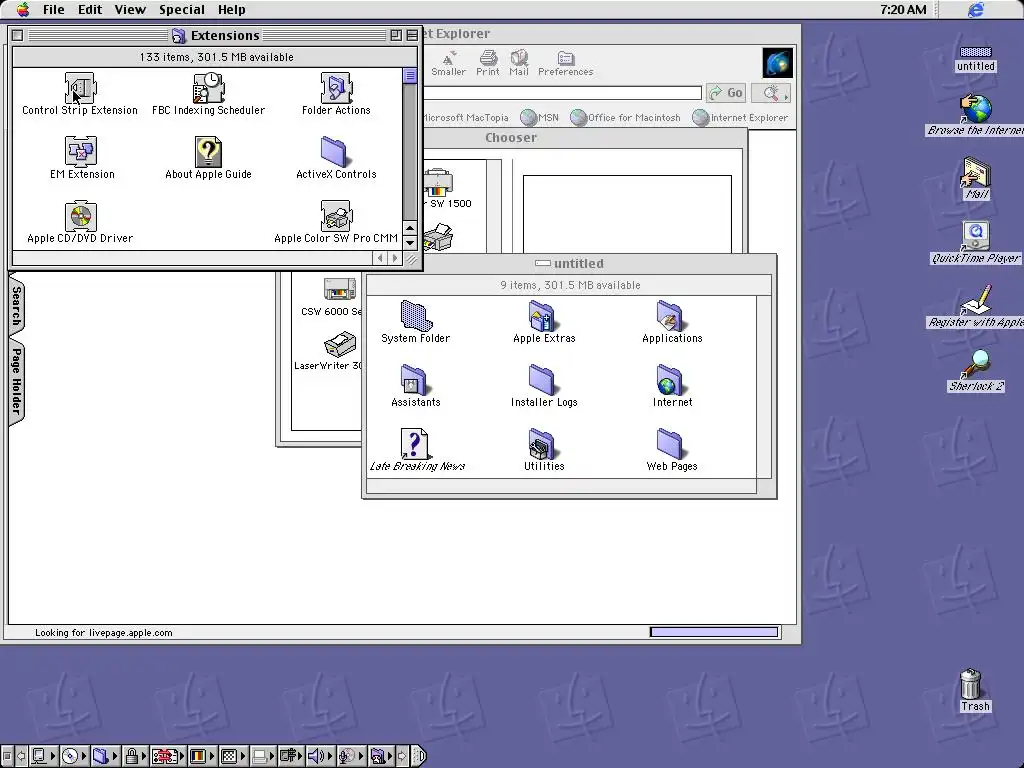The image size is (1024, 768).
Task: Select the Control Strip Extension icon
Action: [x=80, y=88]
